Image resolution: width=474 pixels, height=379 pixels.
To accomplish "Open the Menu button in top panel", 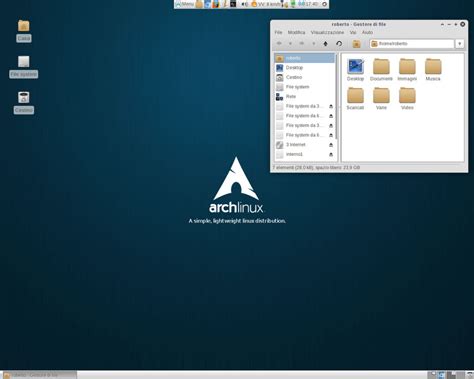I will (185, 4).
